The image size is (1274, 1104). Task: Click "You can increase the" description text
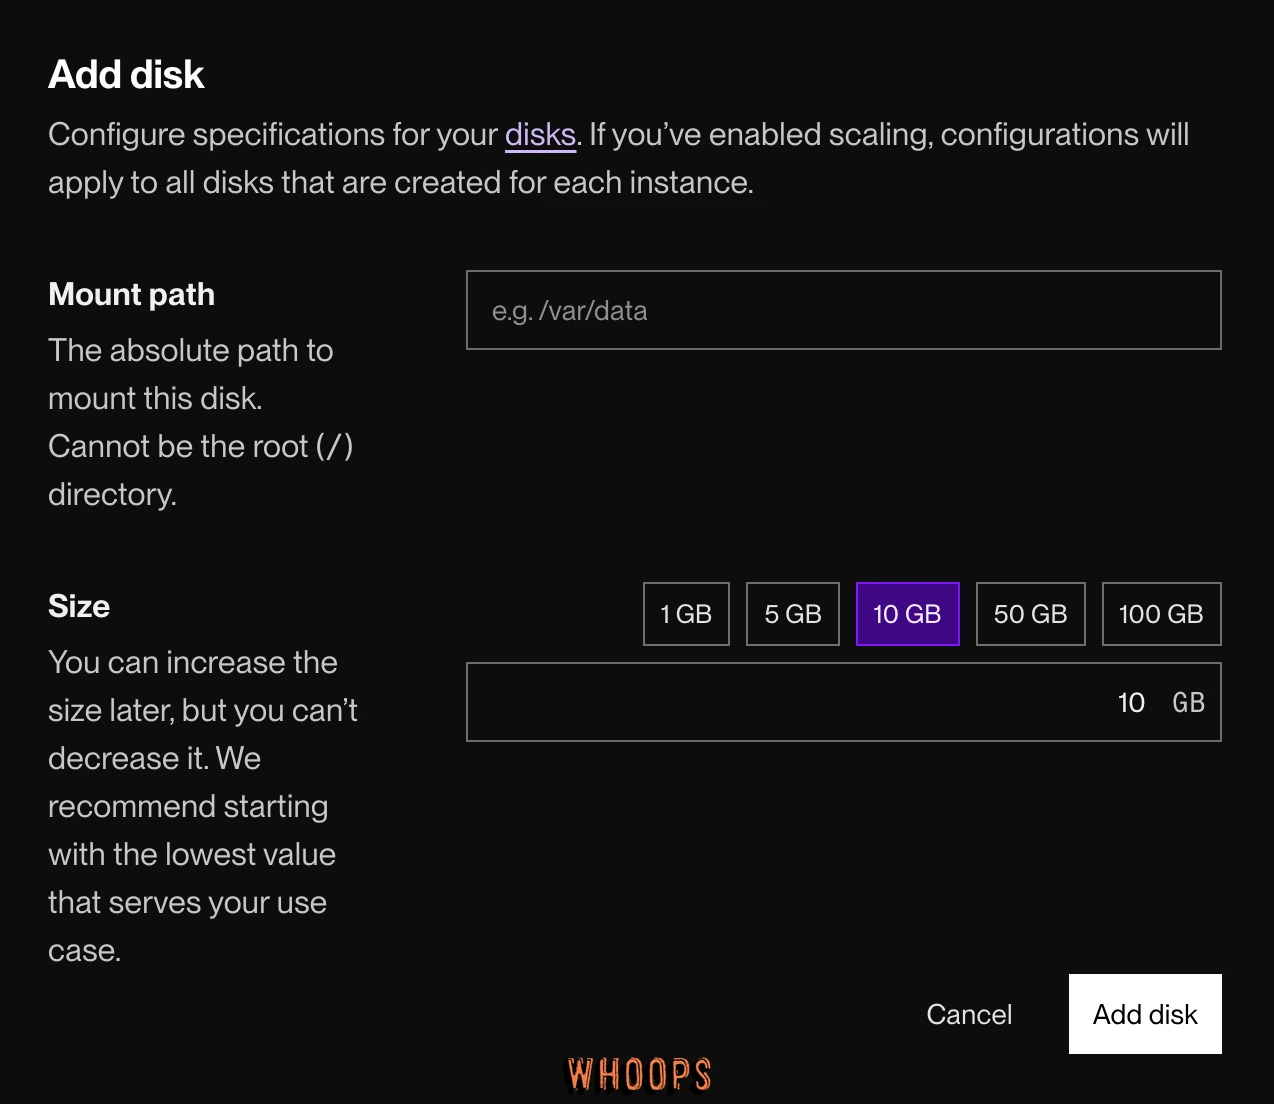tap(193, 662)
